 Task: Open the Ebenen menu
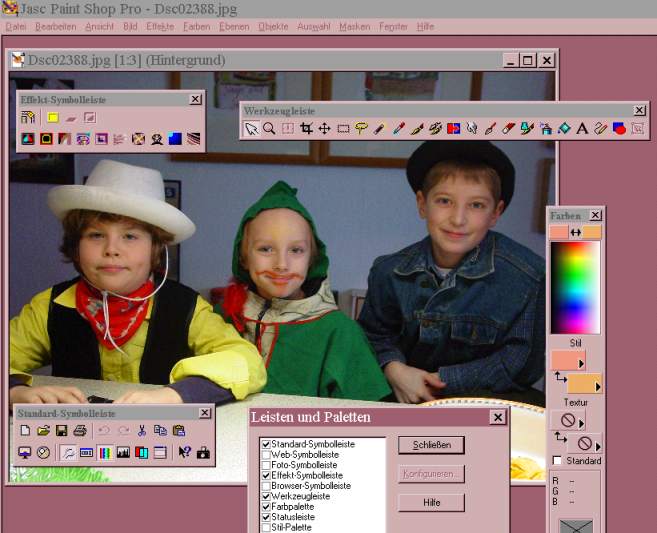(235, 26)
